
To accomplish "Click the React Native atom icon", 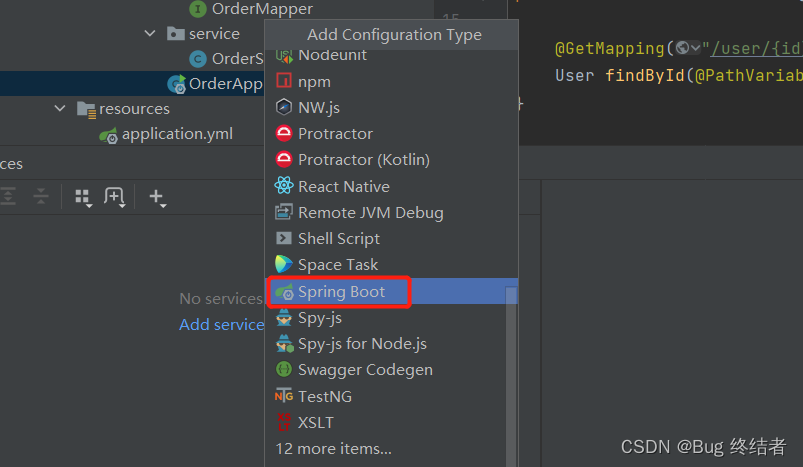I will pos(284,185).
